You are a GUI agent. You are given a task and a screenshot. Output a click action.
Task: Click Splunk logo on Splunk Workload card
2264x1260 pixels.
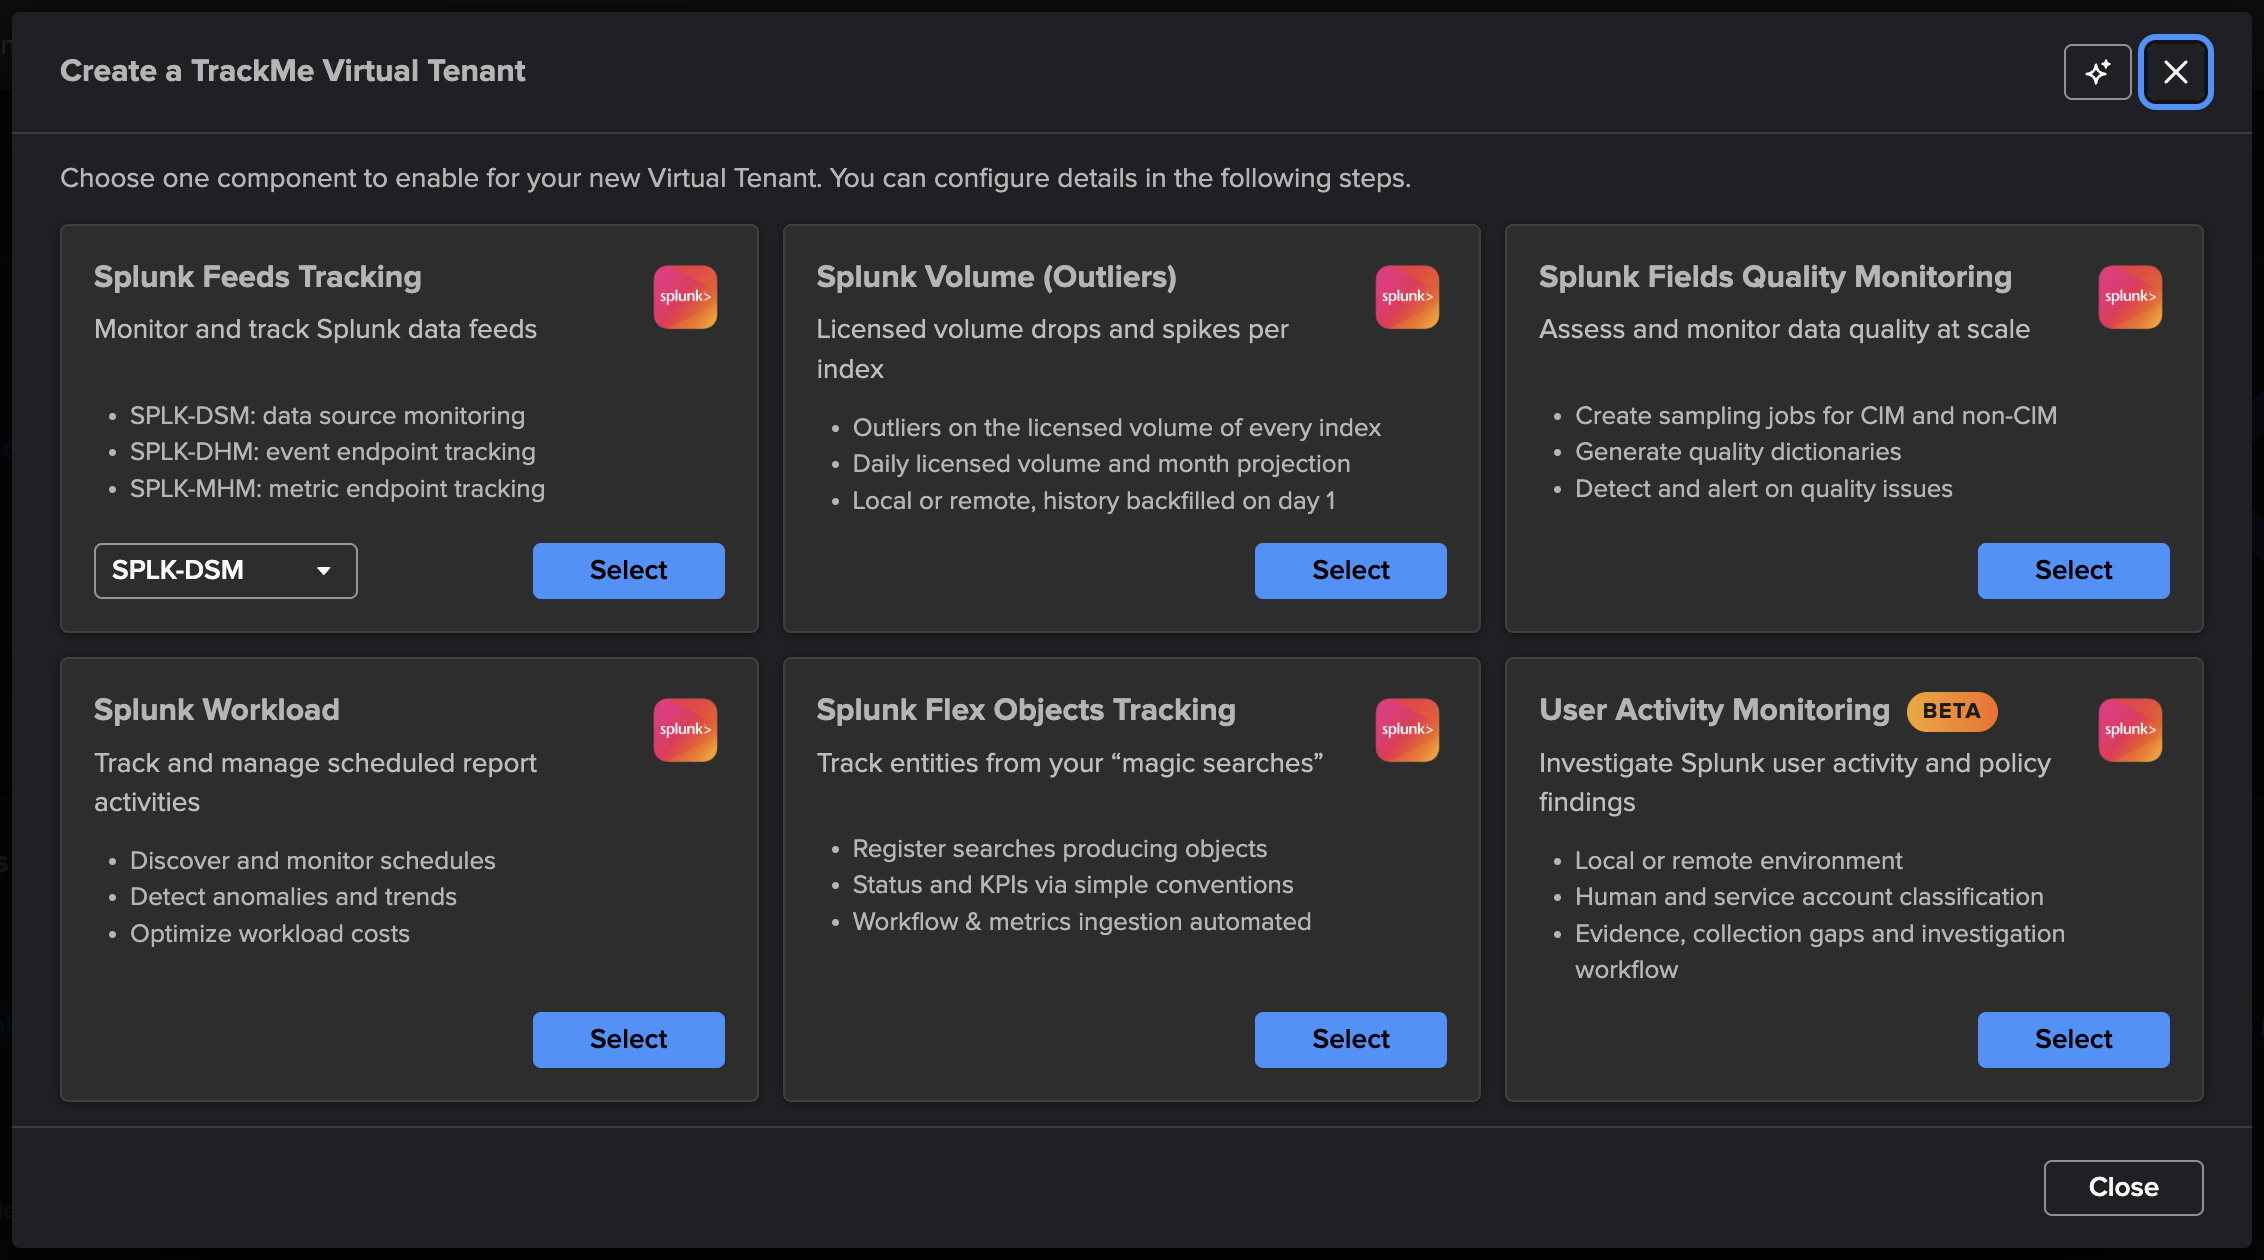(x=685, y=730)
